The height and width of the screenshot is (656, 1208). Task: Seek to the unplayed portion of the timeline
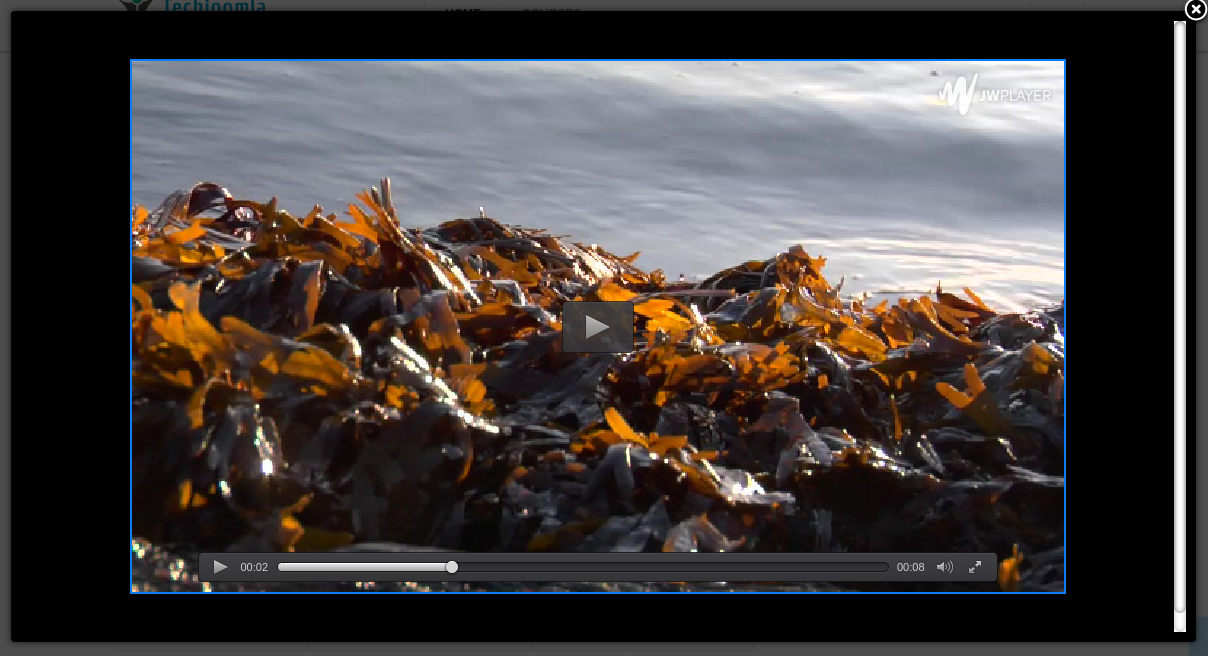point(670,567)
